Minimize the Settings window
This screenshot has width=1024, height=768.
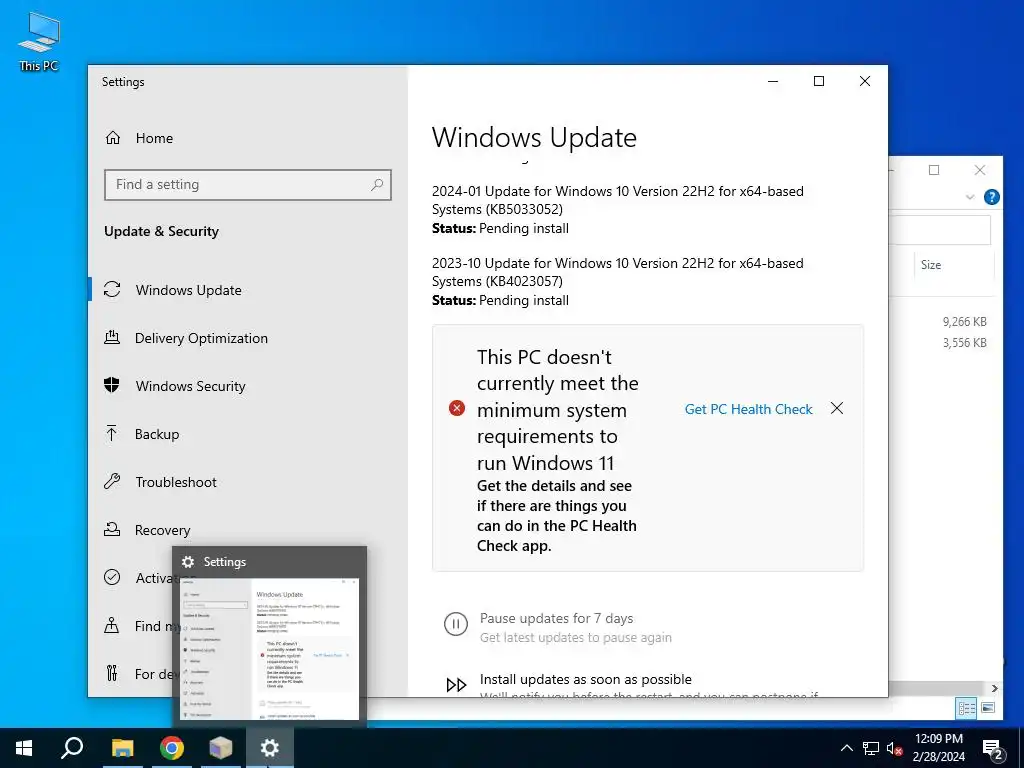tap(773, 81)
